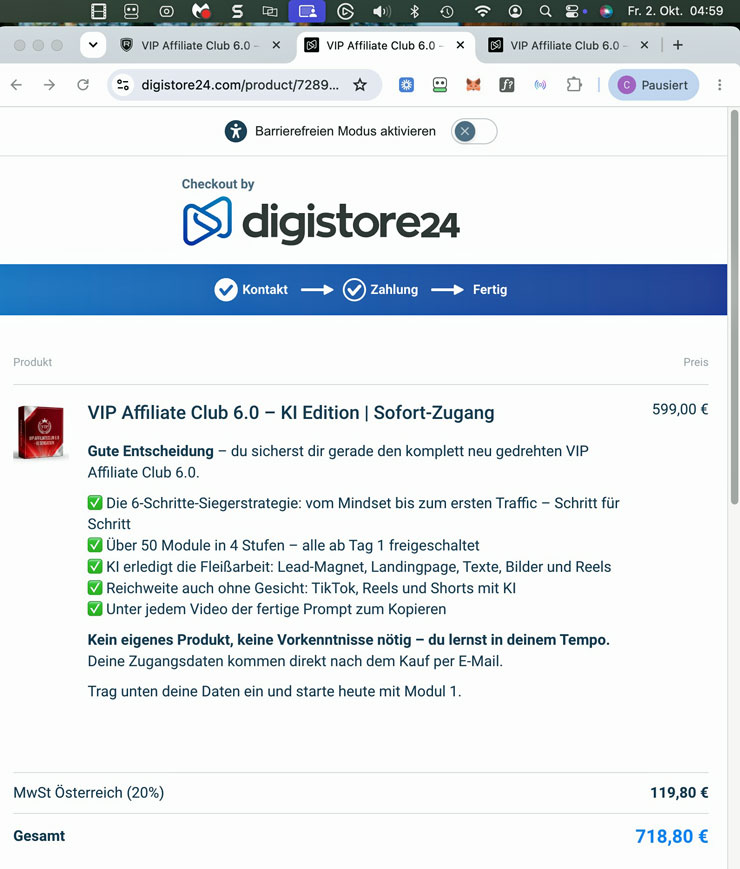
Task: Open the menu bar date and time
Action: click(675, 11)
